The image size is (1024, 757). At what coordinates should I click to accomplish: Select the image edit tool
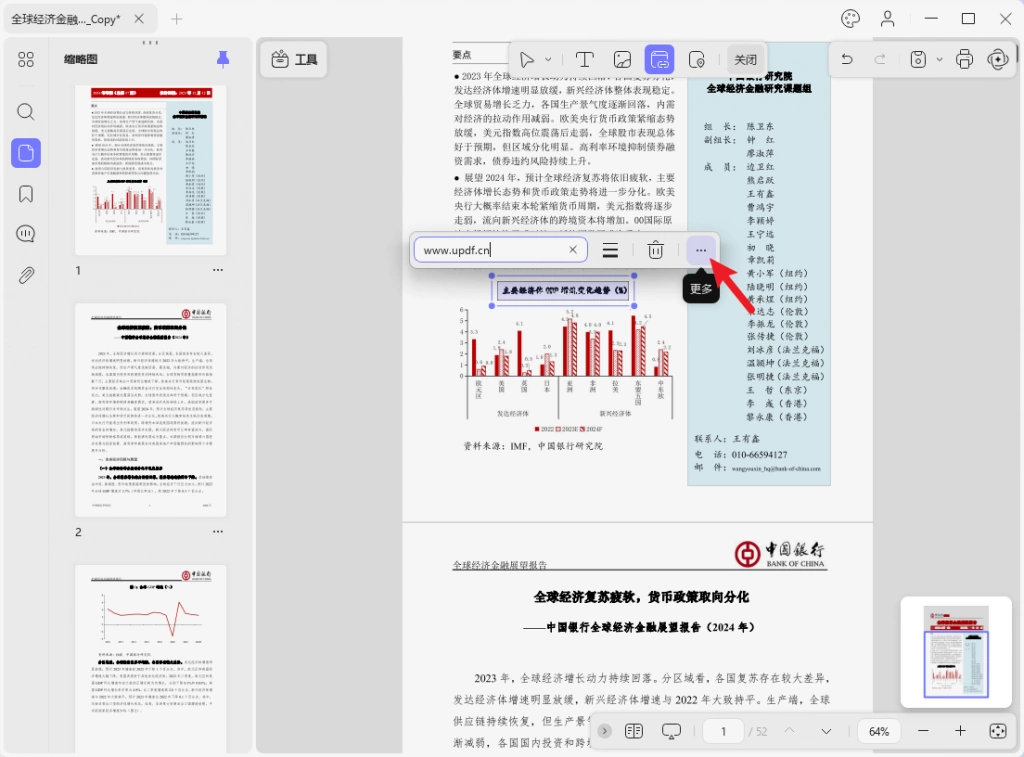coord(622,59)
